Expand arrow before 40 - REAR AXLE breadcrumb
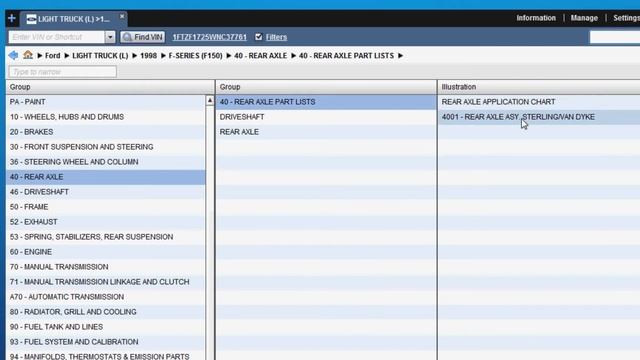The image size is (640, 360). pos(229,56)
